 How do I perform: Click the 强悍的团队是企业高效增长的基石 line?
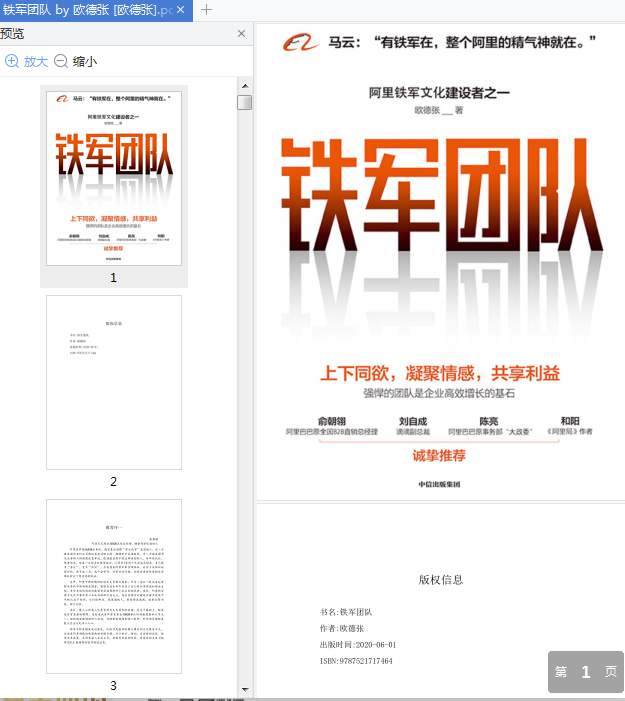click(439, 393)
